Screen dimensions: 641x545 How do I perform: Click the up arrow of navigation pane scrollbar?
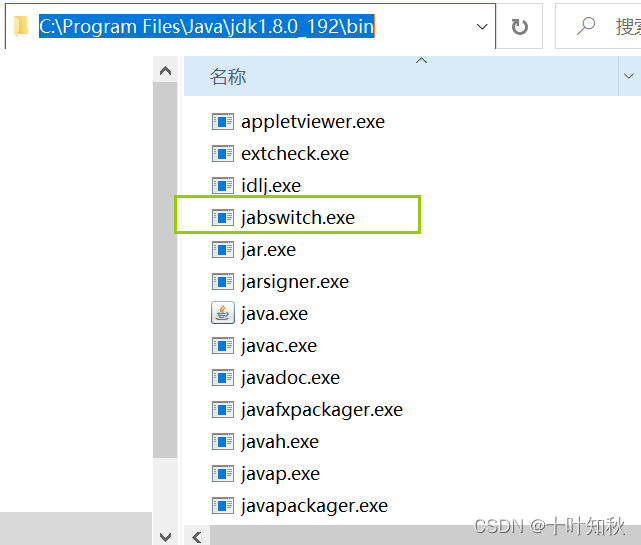165,71
